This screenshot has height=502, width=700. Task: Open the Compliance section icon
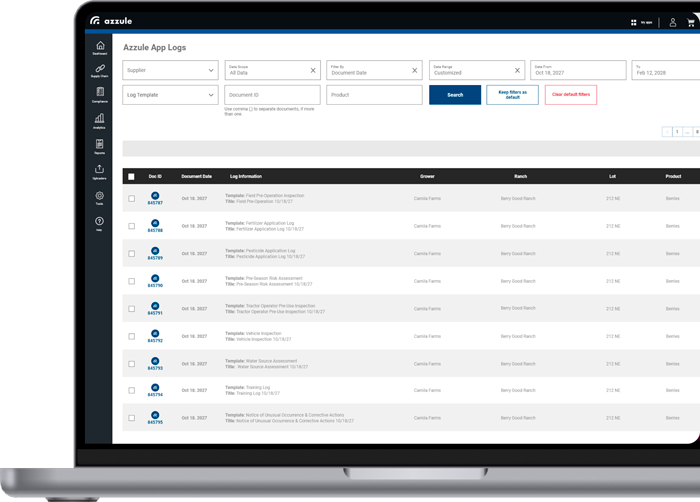(99, 94)
